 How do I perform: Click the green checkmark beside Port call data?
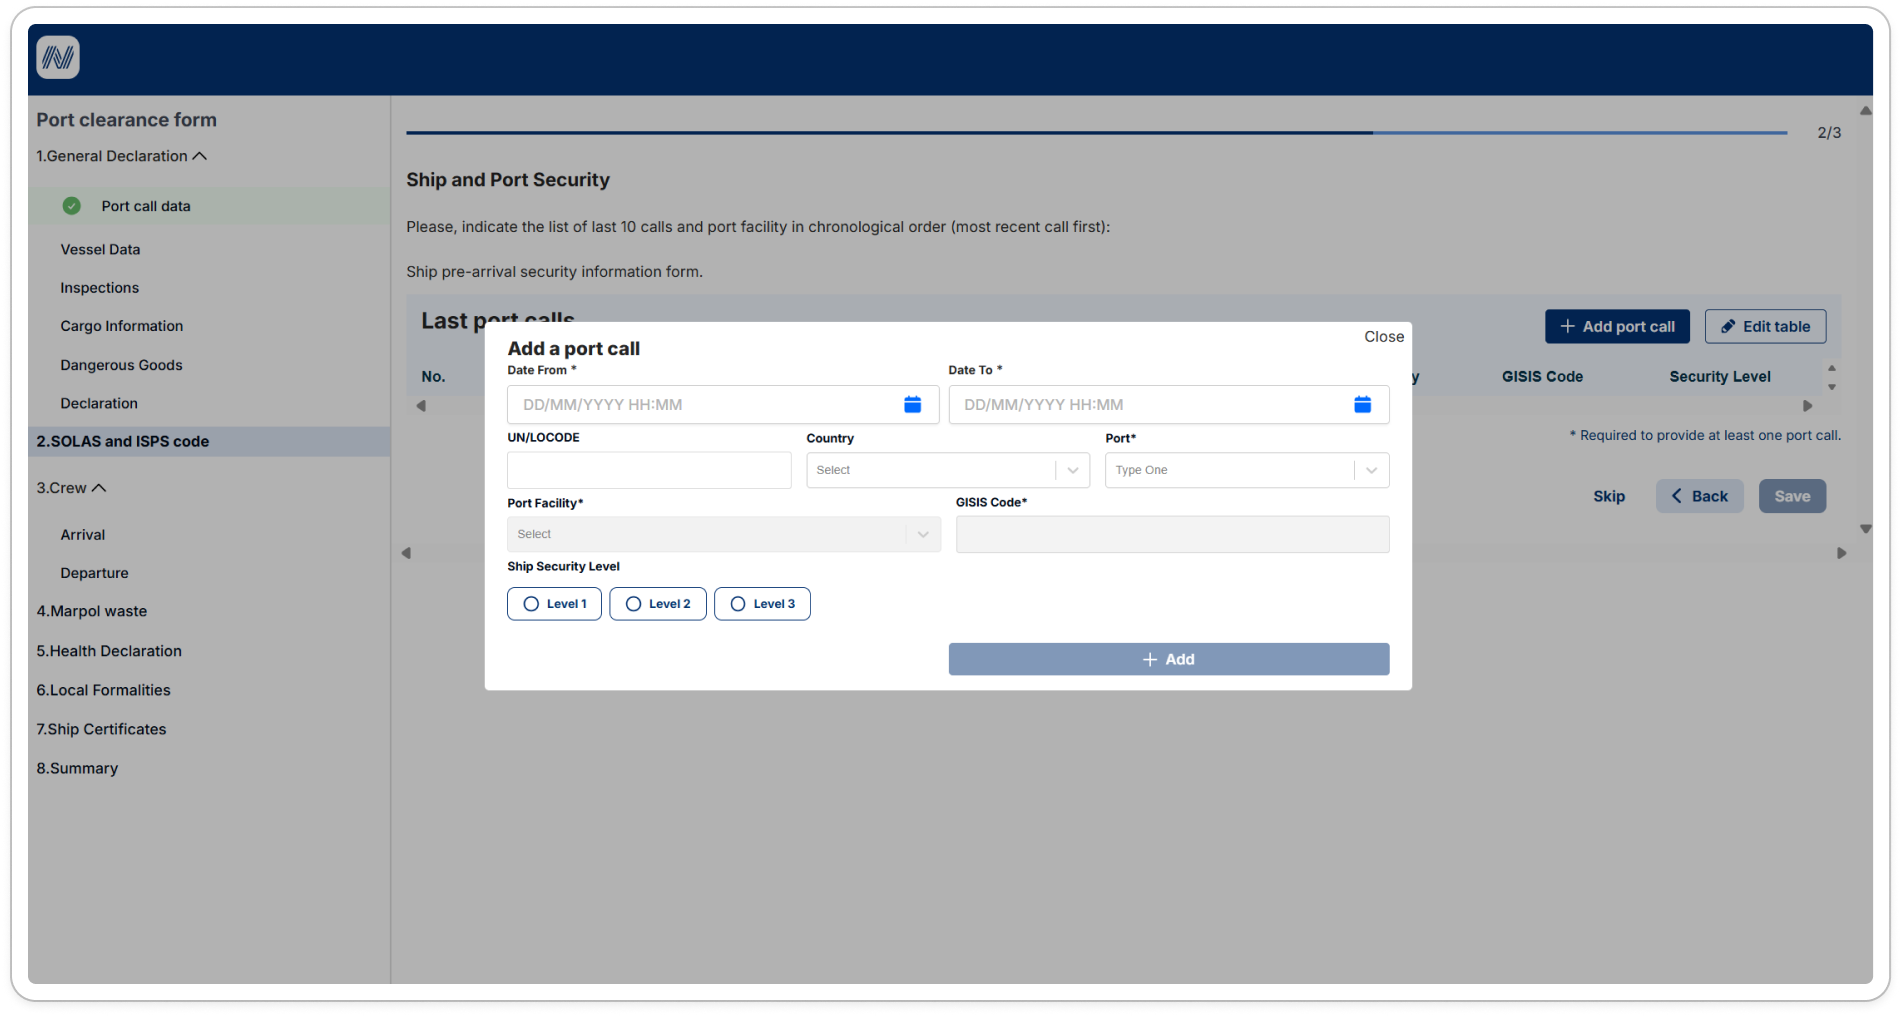[x=72, y=206]
